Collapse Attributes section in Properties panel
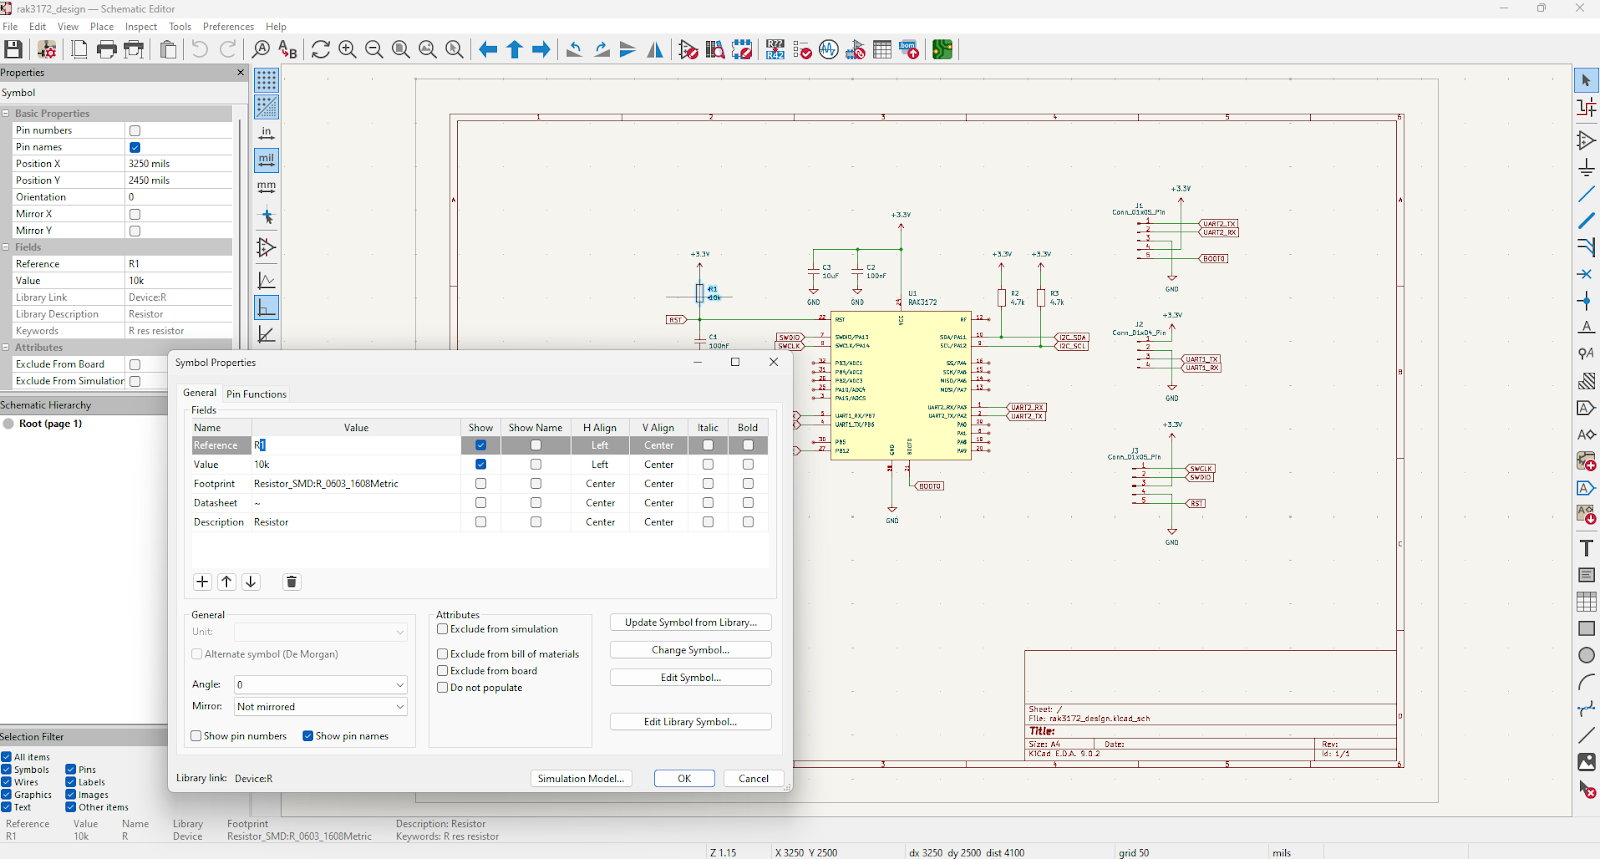The width and height of the screenshot is (1600, 859). click(6, 348)
